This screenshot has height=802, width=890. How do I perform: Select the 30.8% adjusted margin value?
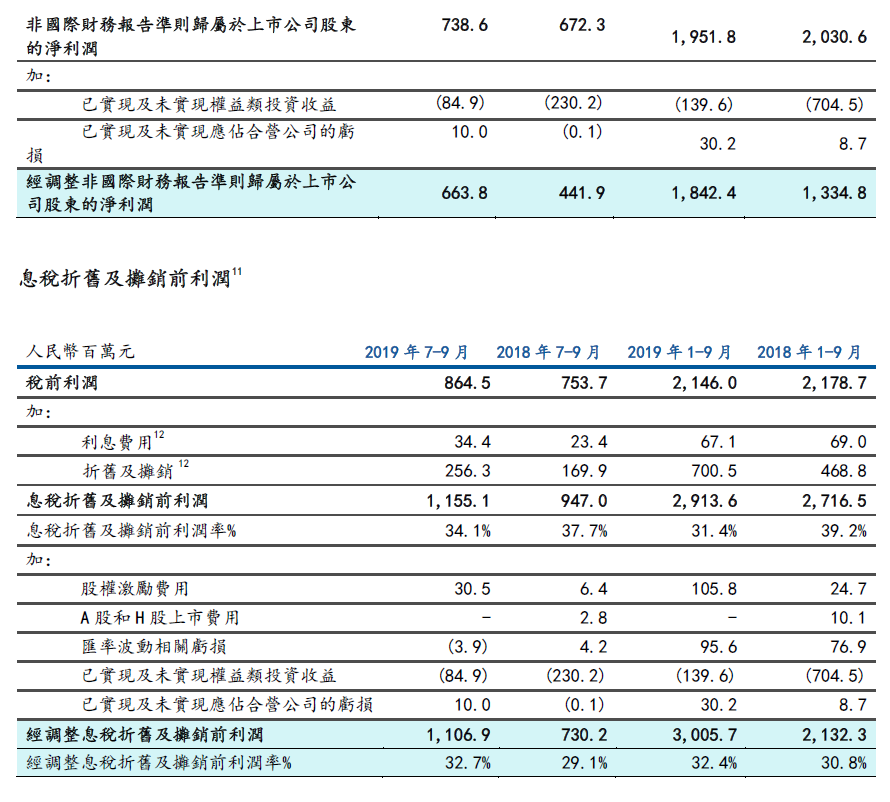pos(842,763)
